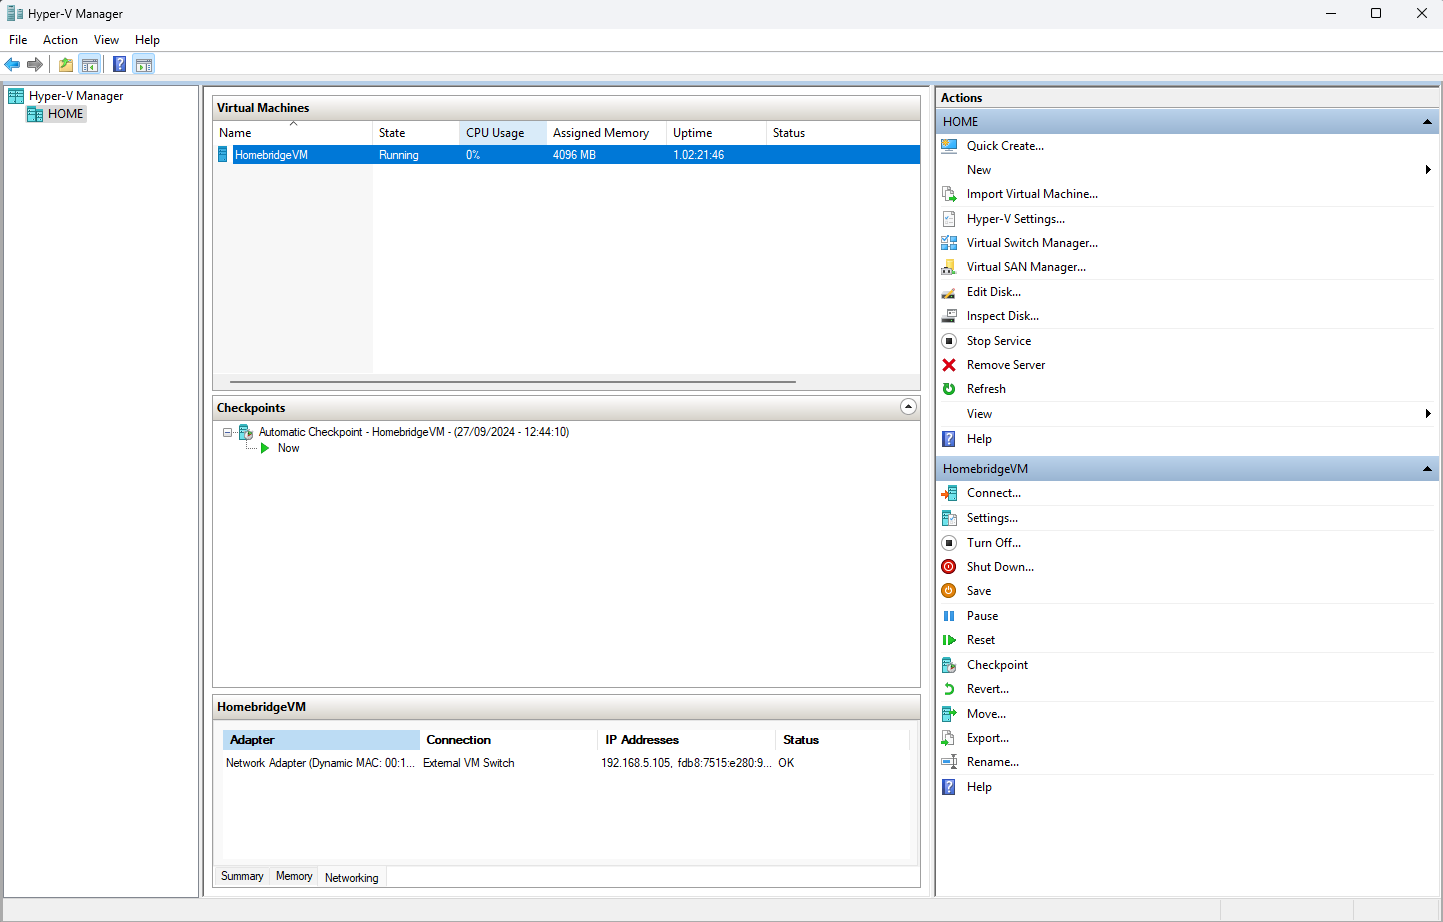This screenshot has height=922, width=1443.
Task: Switch to the Networking tab
Action: coord(352,877)
